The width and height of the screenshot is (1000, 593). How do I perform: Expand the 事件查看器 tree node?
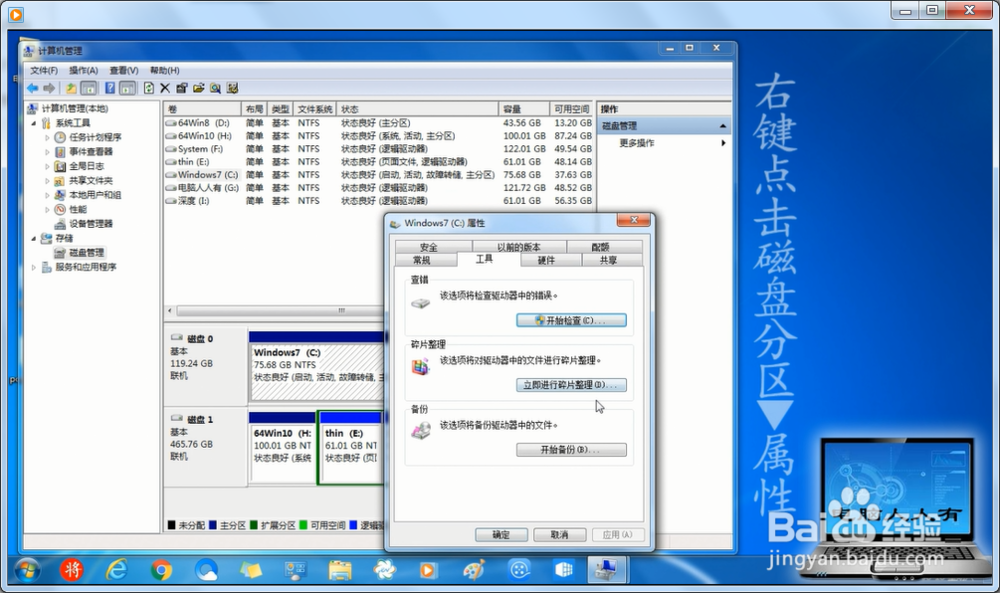pos(47,152)
